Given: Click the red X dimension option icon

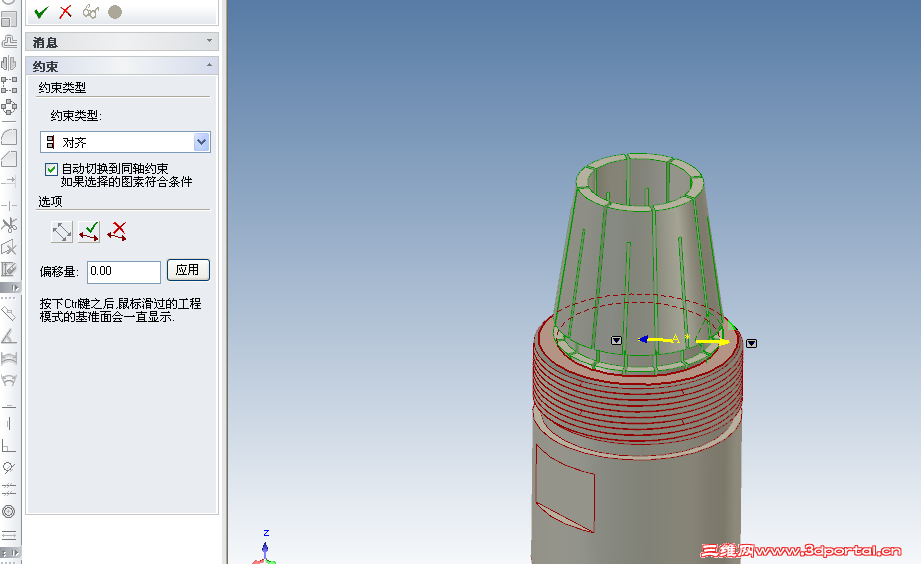Looking at the screenshot, I should coord(117,231).
